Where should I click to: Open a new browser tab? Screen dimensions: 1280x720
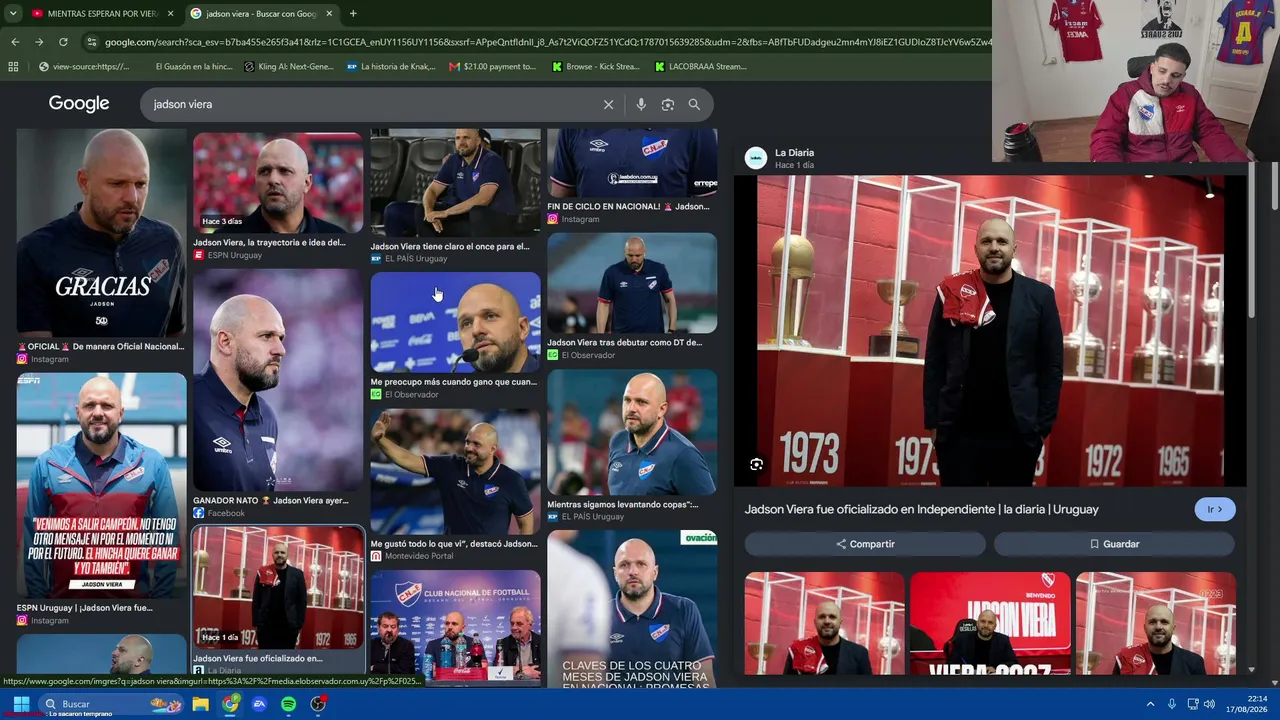pos(353,14)
